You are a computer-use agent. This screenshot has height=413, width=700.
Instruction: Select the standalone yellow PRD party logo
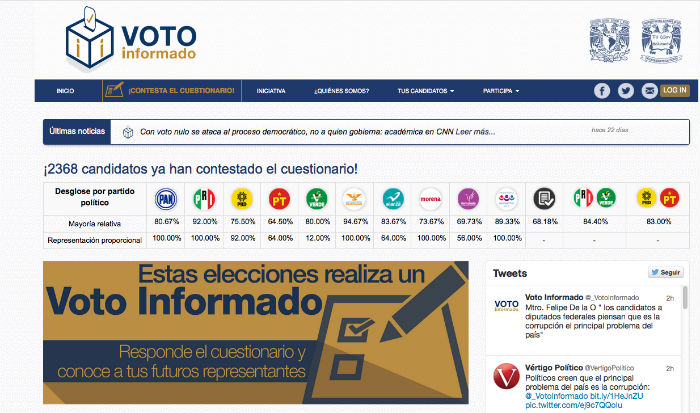coord(242,199)
